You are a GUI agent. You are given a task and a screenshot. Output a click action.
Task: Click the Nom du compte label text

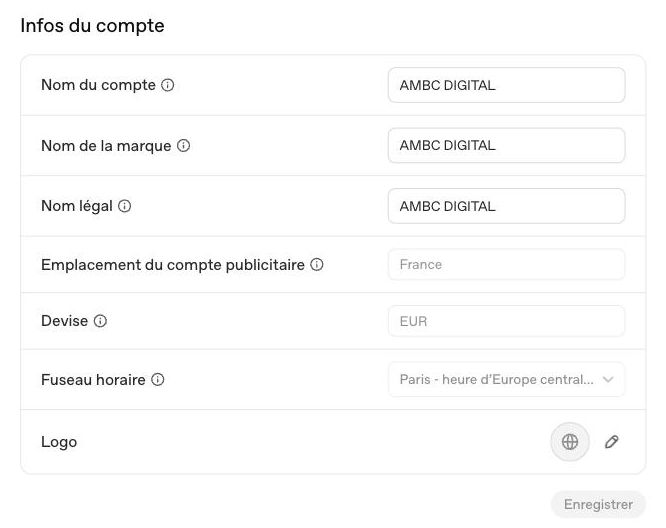(x=98, y=85)
